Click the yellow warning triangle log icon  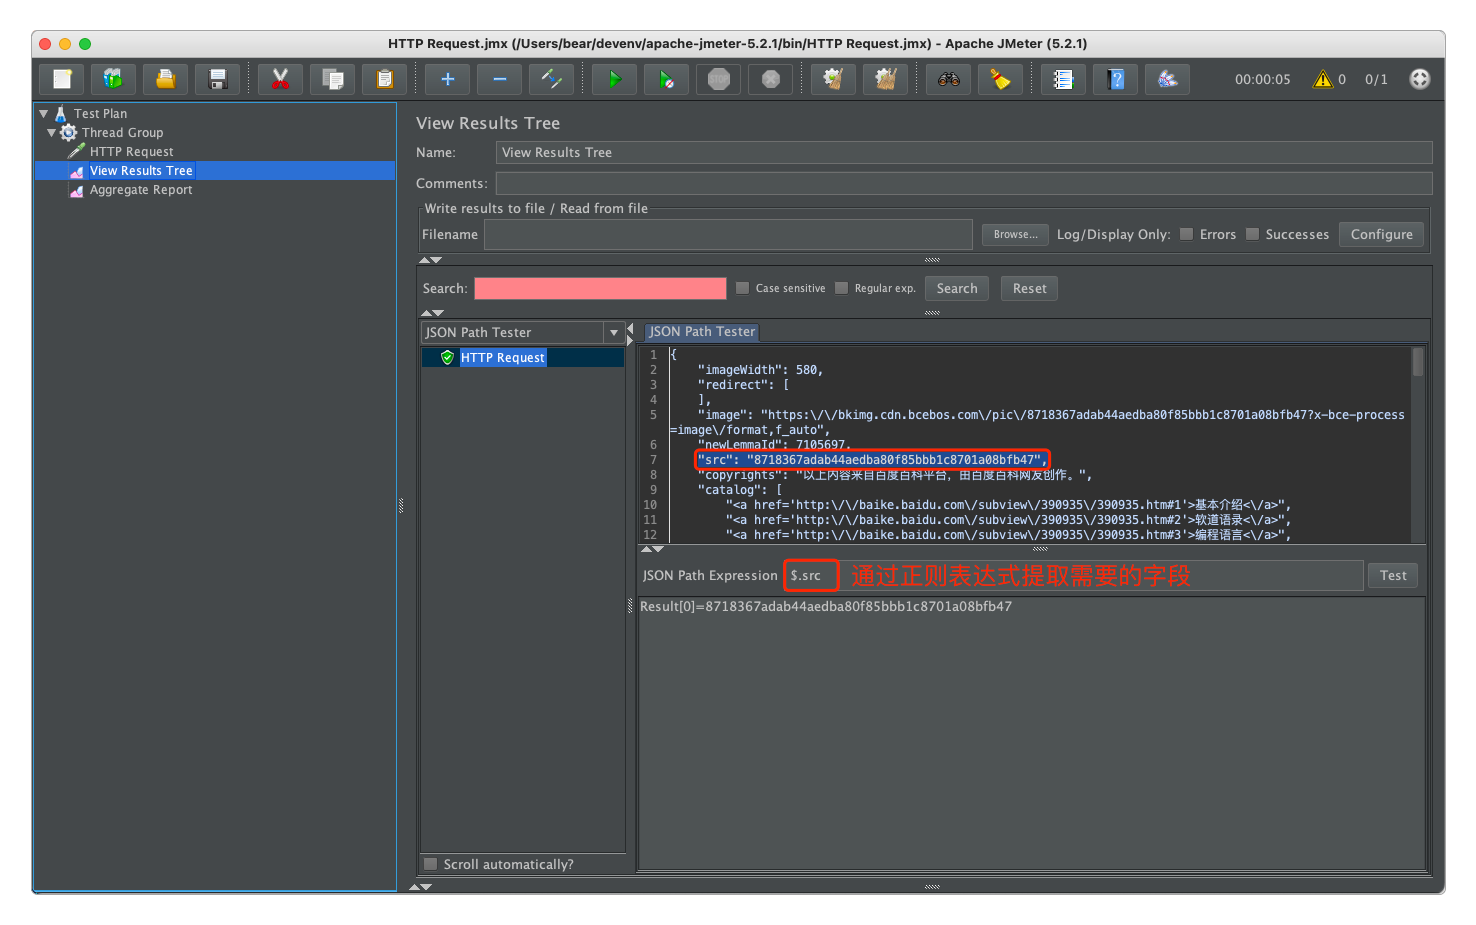click(x=1323, y=79)
